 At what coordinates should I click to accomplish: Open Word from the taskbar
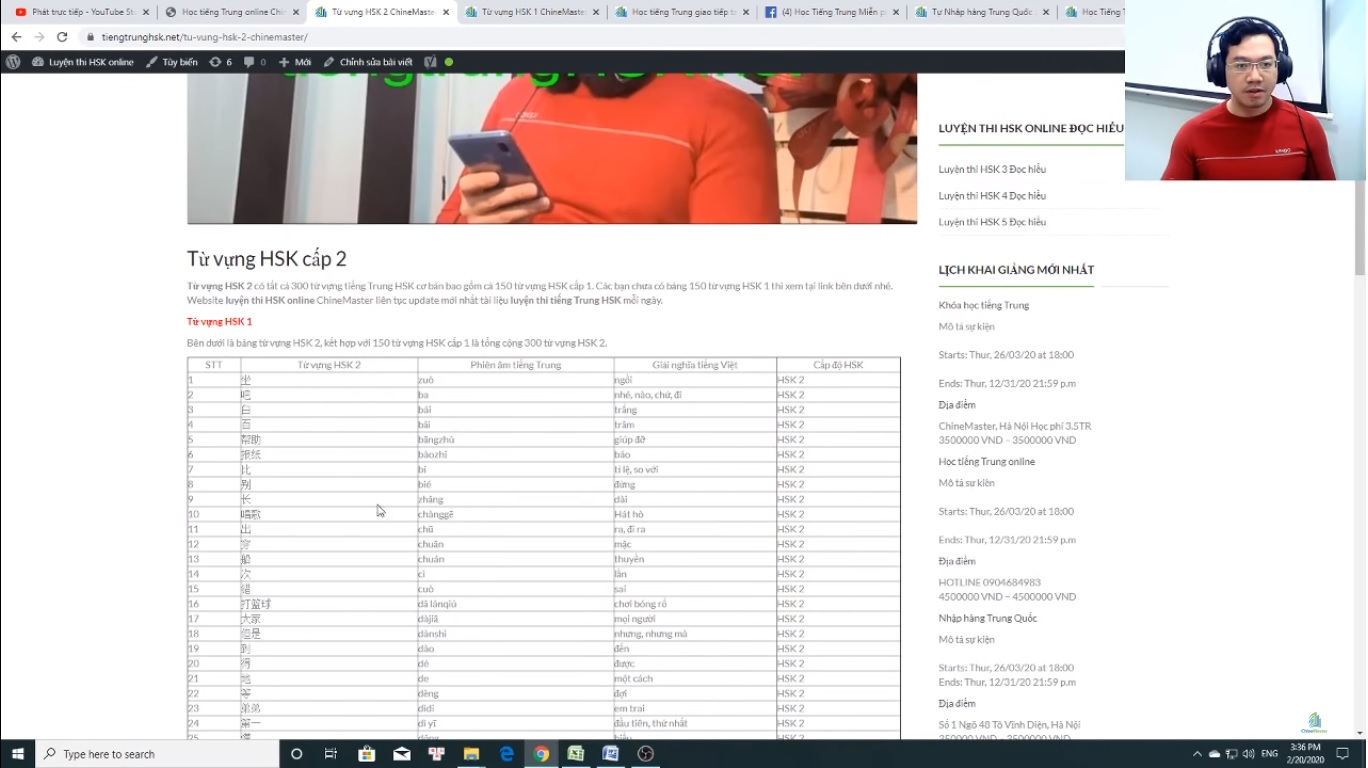(611, 754)
